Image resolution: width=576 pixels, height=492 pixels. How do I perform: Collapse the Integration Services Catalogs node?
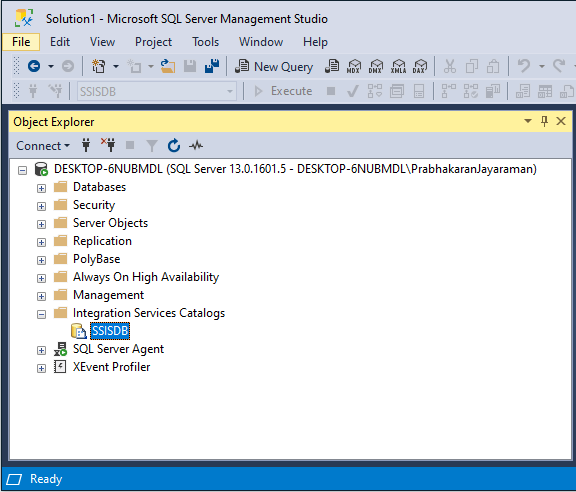(42, 315)
